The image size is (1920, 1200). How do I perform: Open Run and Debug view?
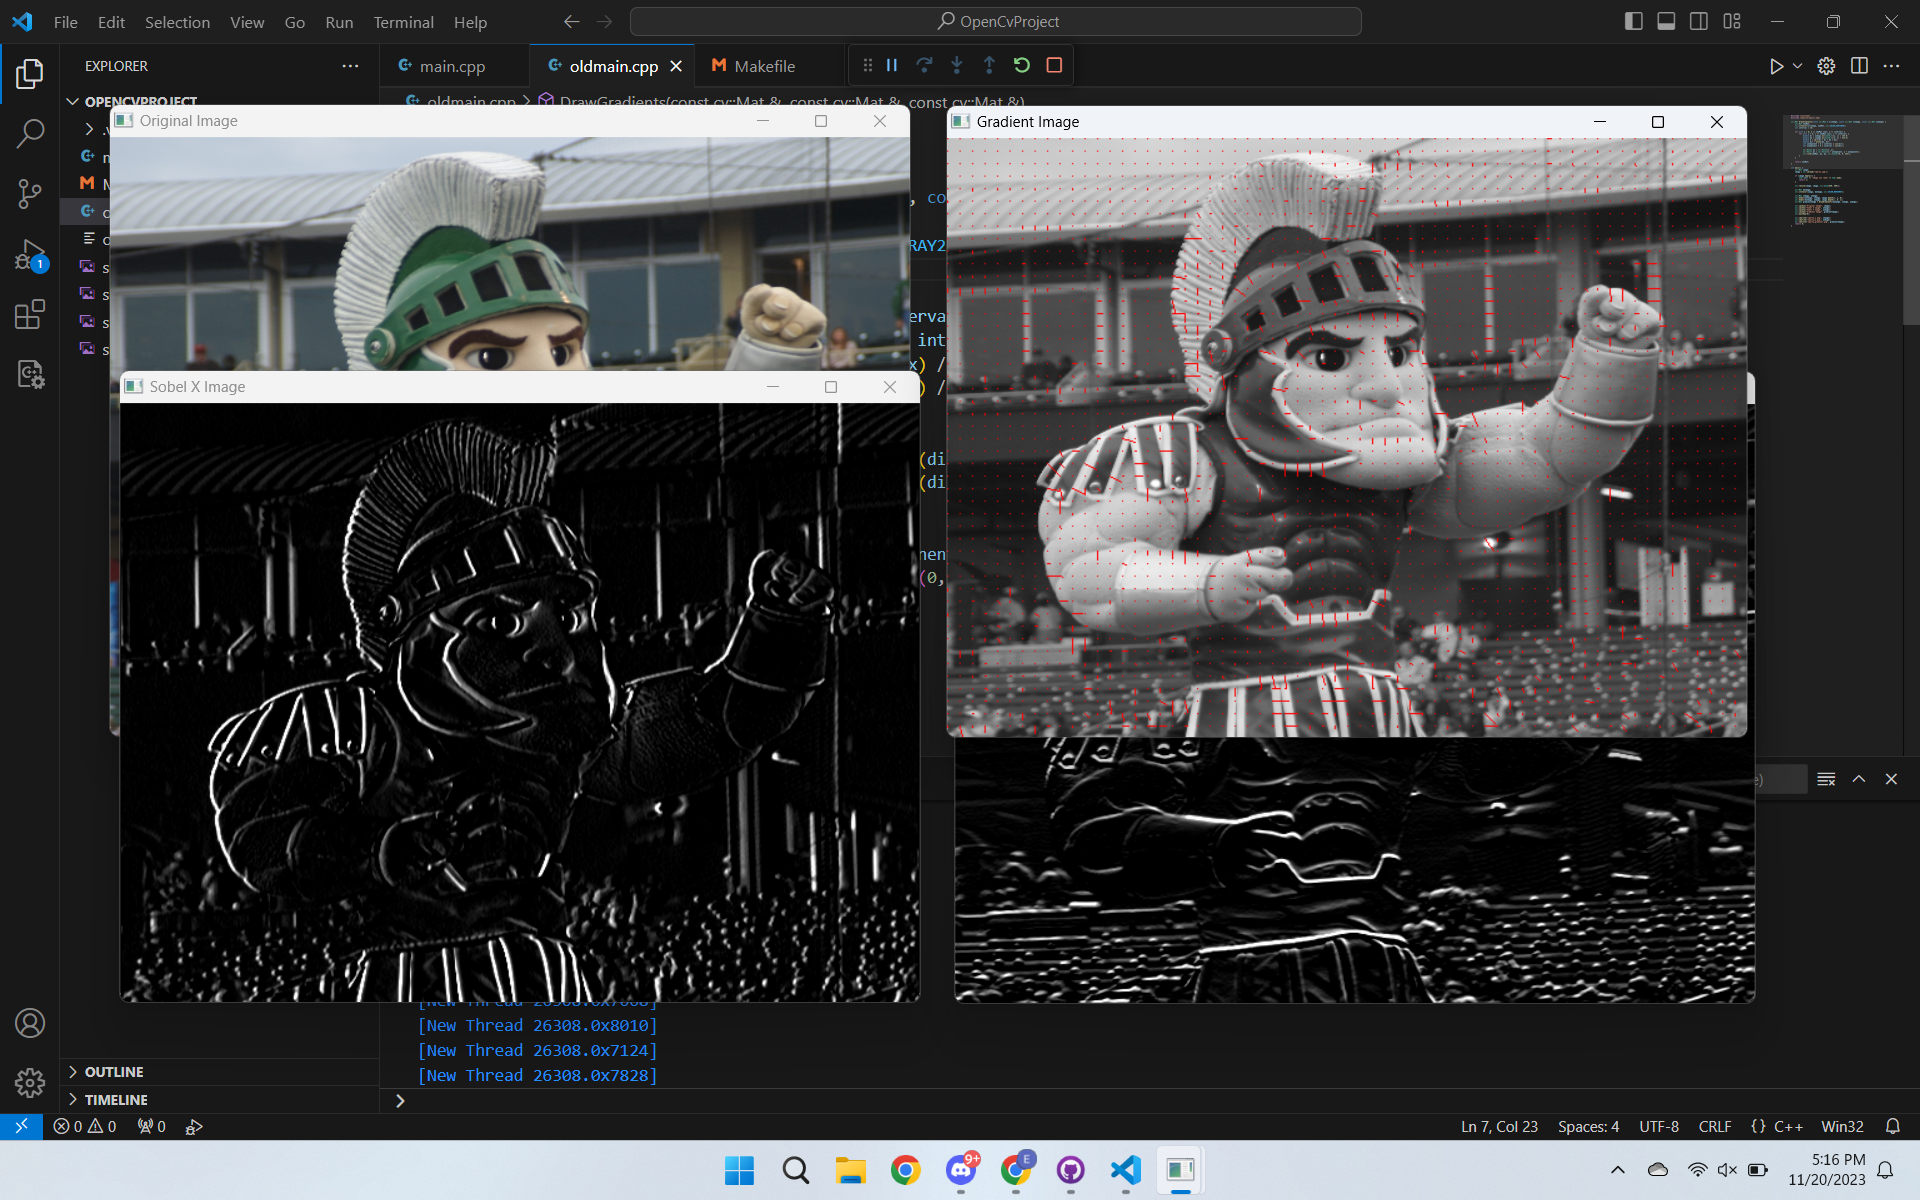pyautogui.click(x=30, y=255)
